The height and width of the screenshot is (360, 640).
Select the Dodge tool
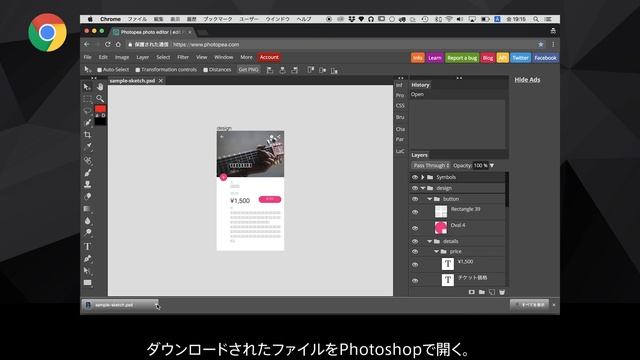pyautogui.click(x=87, y=233)
